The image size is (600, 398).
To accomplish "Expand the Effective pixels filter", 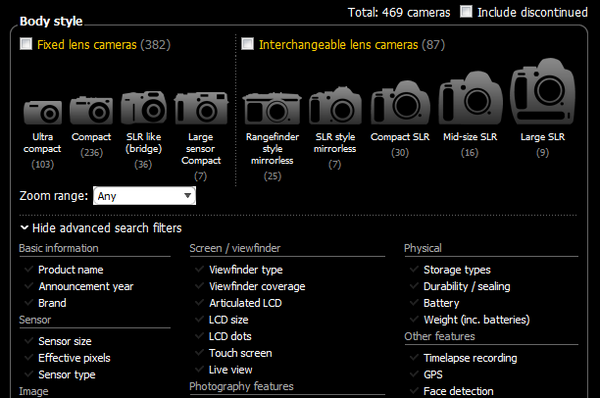I will click(x=74, y=358).
